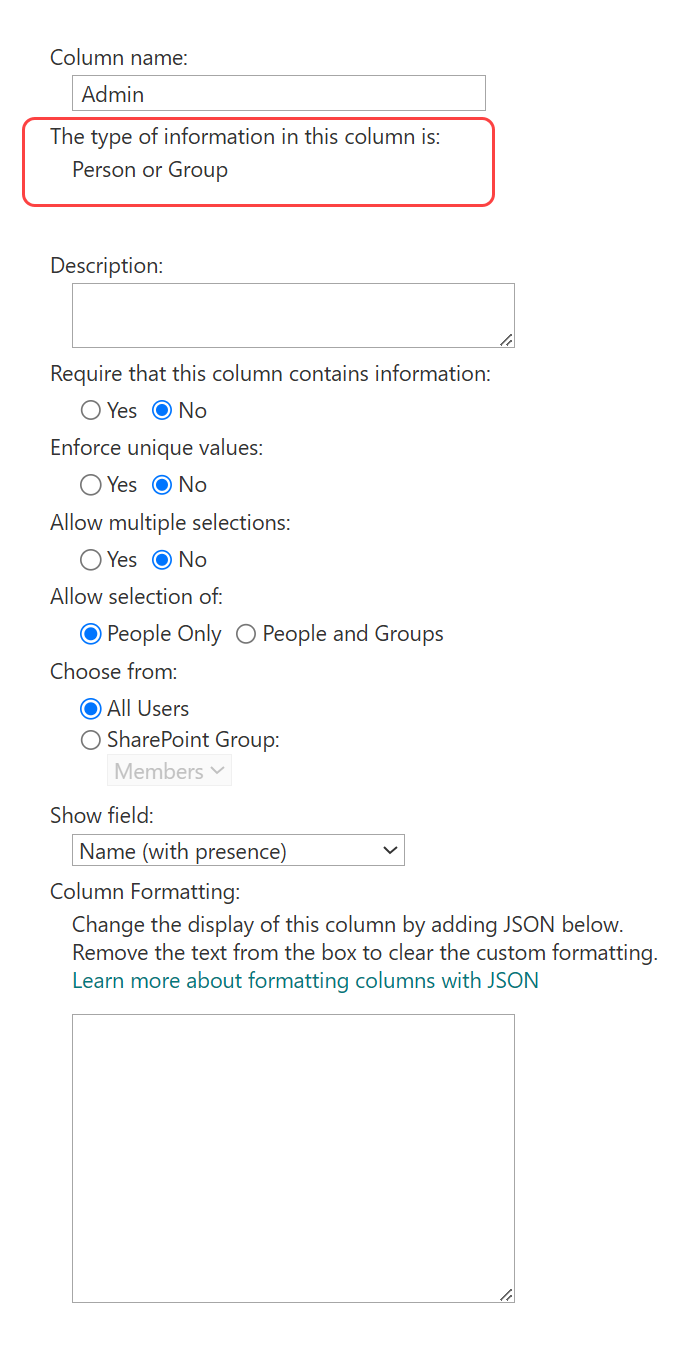Enable Yes for Allow multiple selections
Screen dimensions: 676x1361
pyautogui.click(x=91, y=559)
